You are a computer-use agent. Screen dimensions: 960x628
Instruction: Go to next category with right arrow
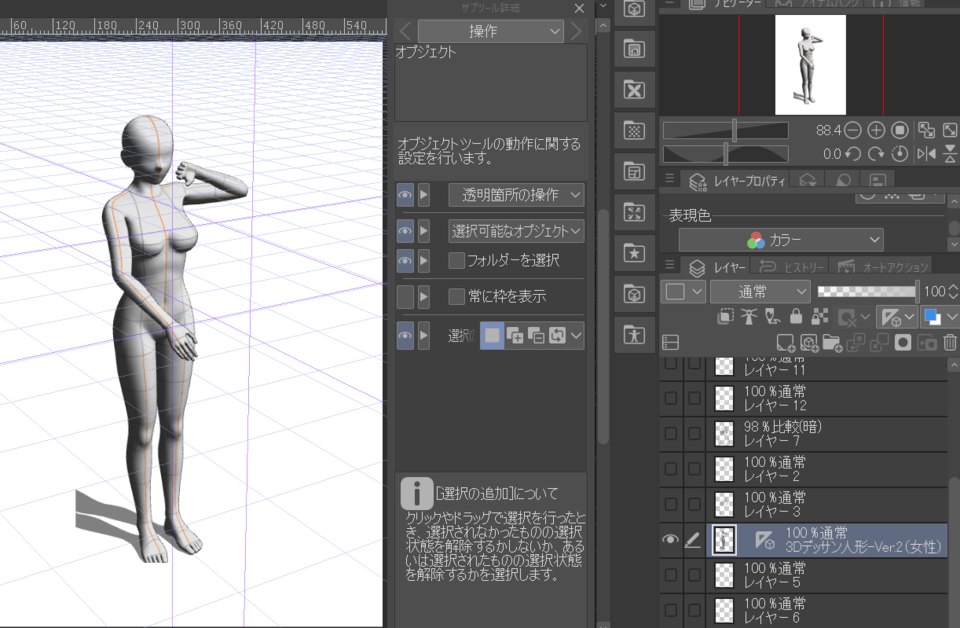[x=576, y=31]
